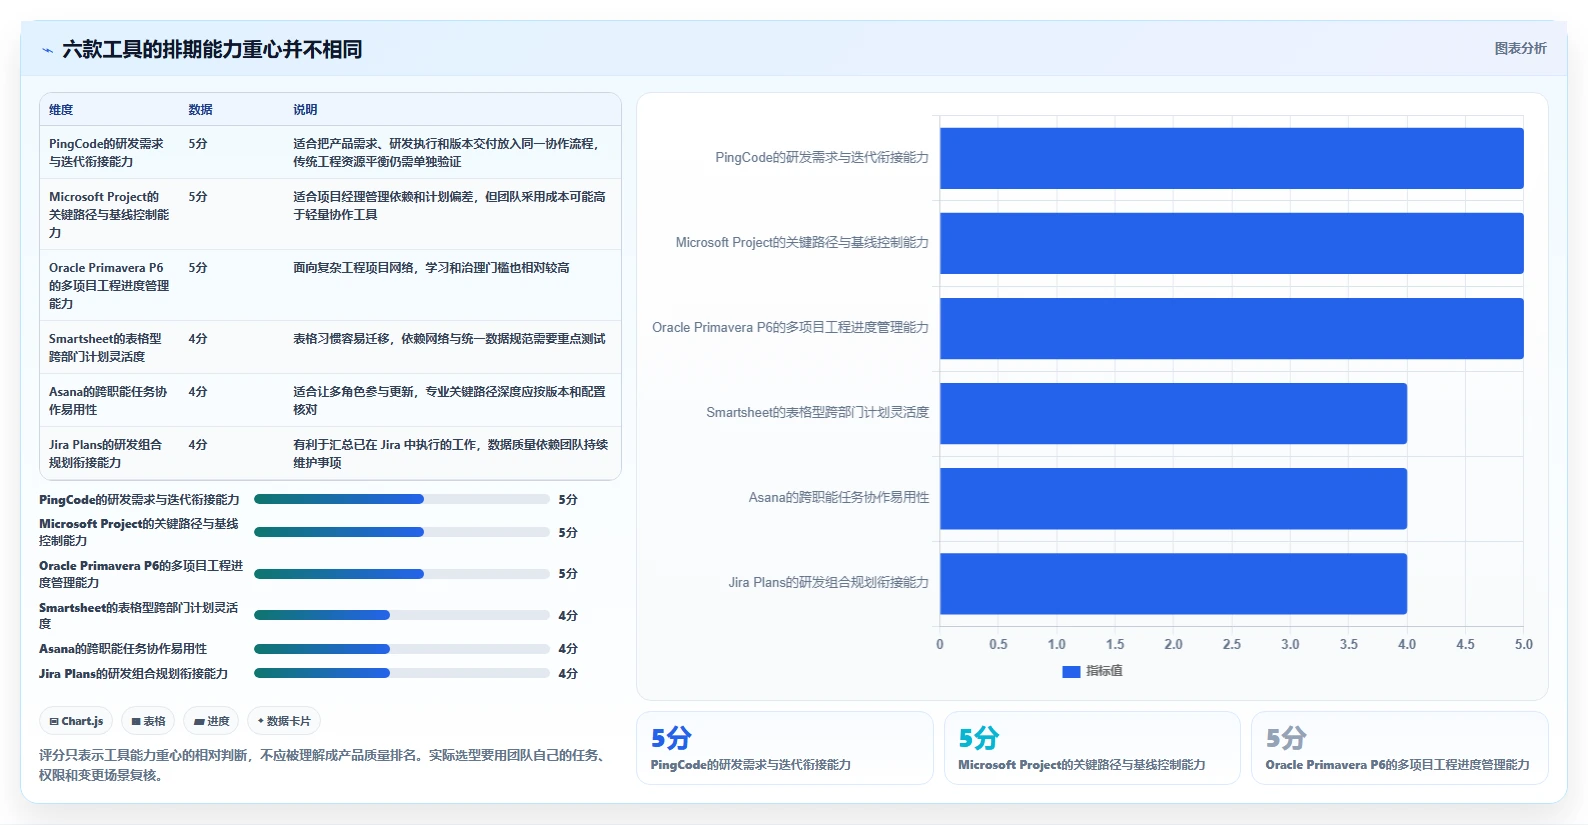Click the chart axis label Asana的跨职能任务协作易用性
The width and height of the screenshot is (1588, 825).
pyautogui.click(x=839, y=498)
